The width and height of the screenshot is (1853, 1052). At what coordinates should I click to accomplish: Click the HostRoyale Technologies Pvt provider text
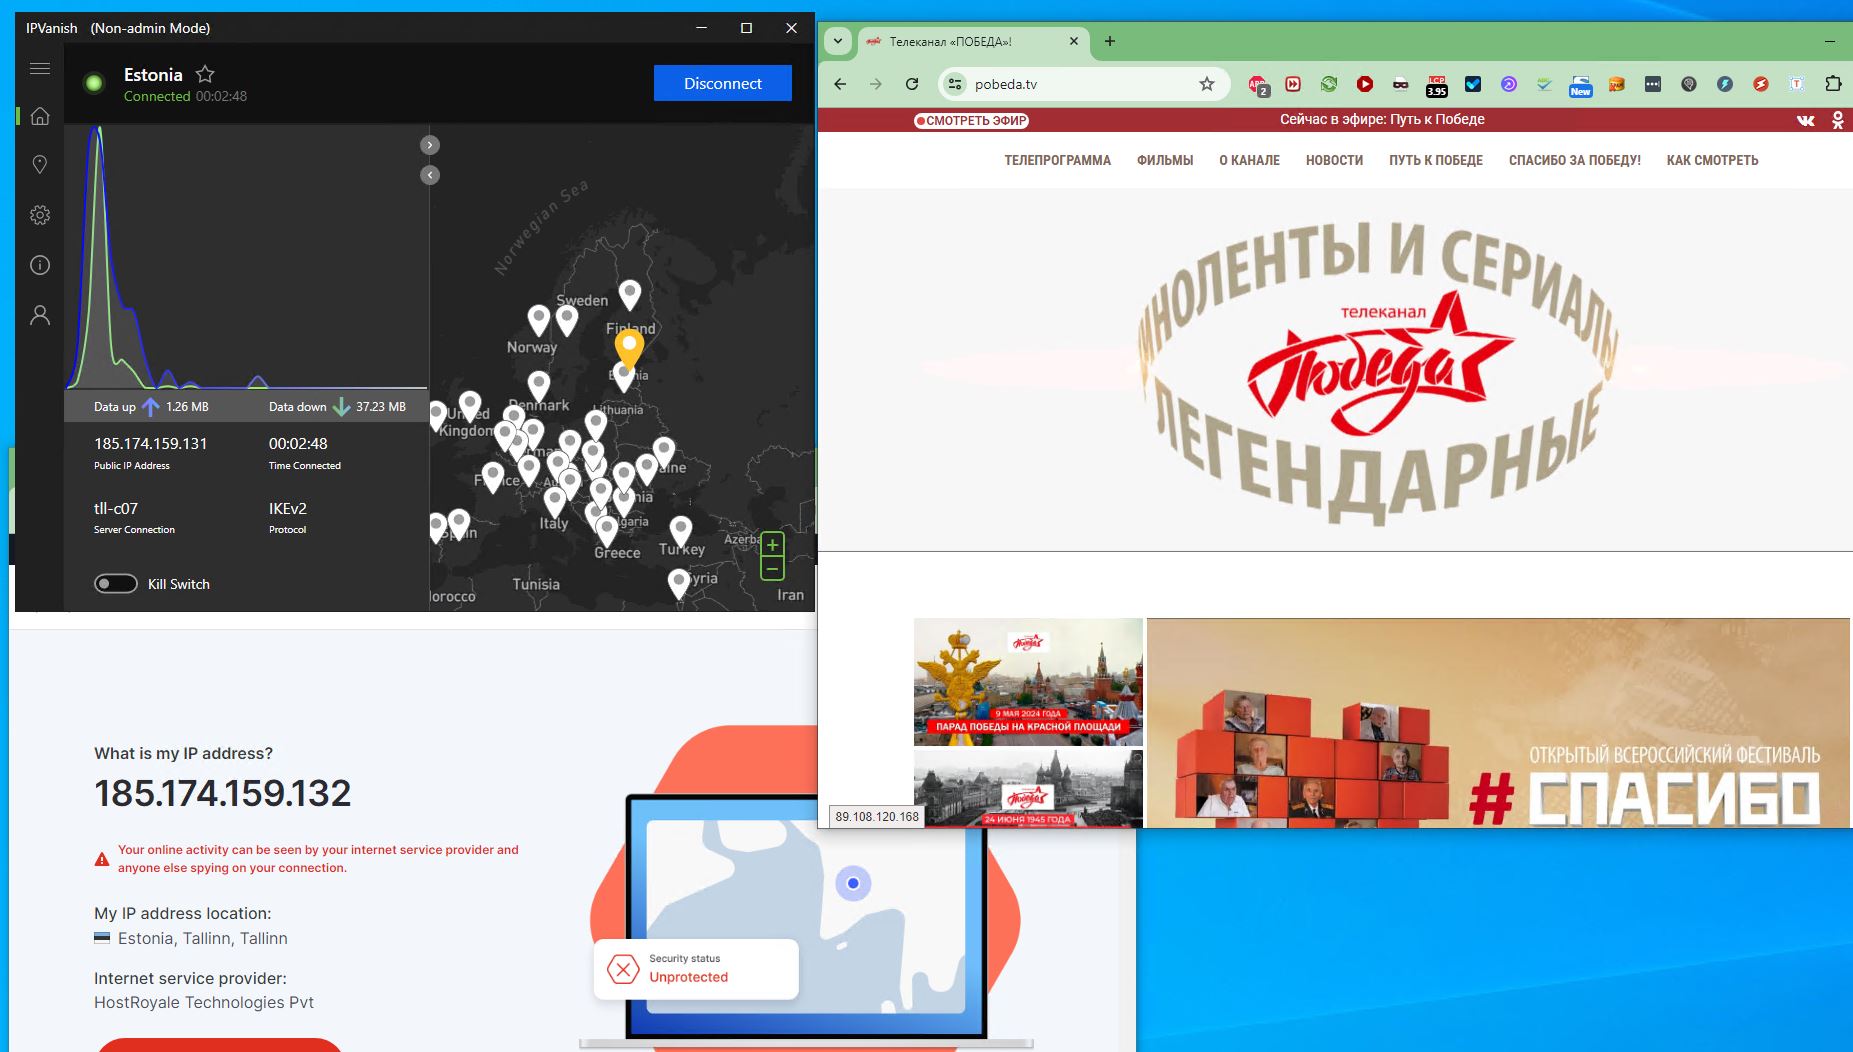(x=204, y=1002)
